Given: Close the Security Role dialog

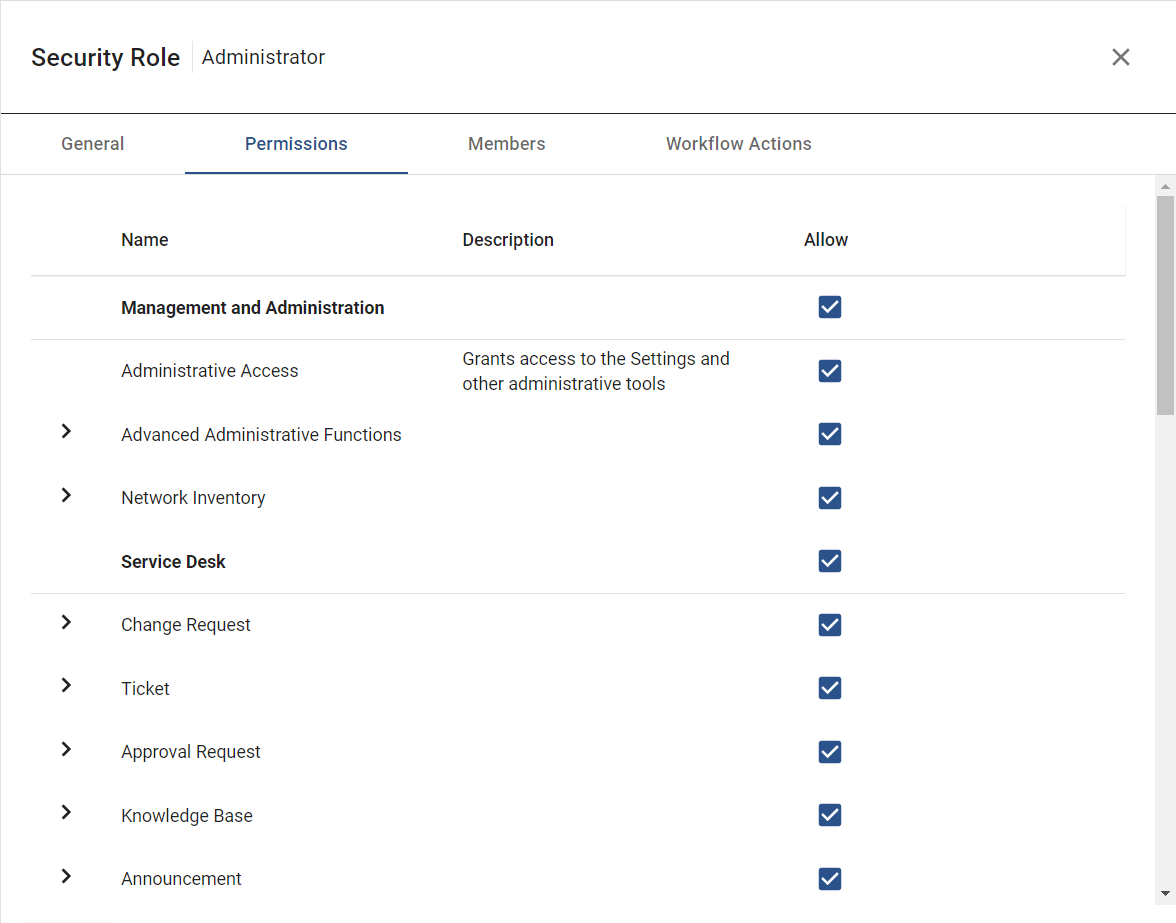Looking at the screenshot, I should point(1120,57).
